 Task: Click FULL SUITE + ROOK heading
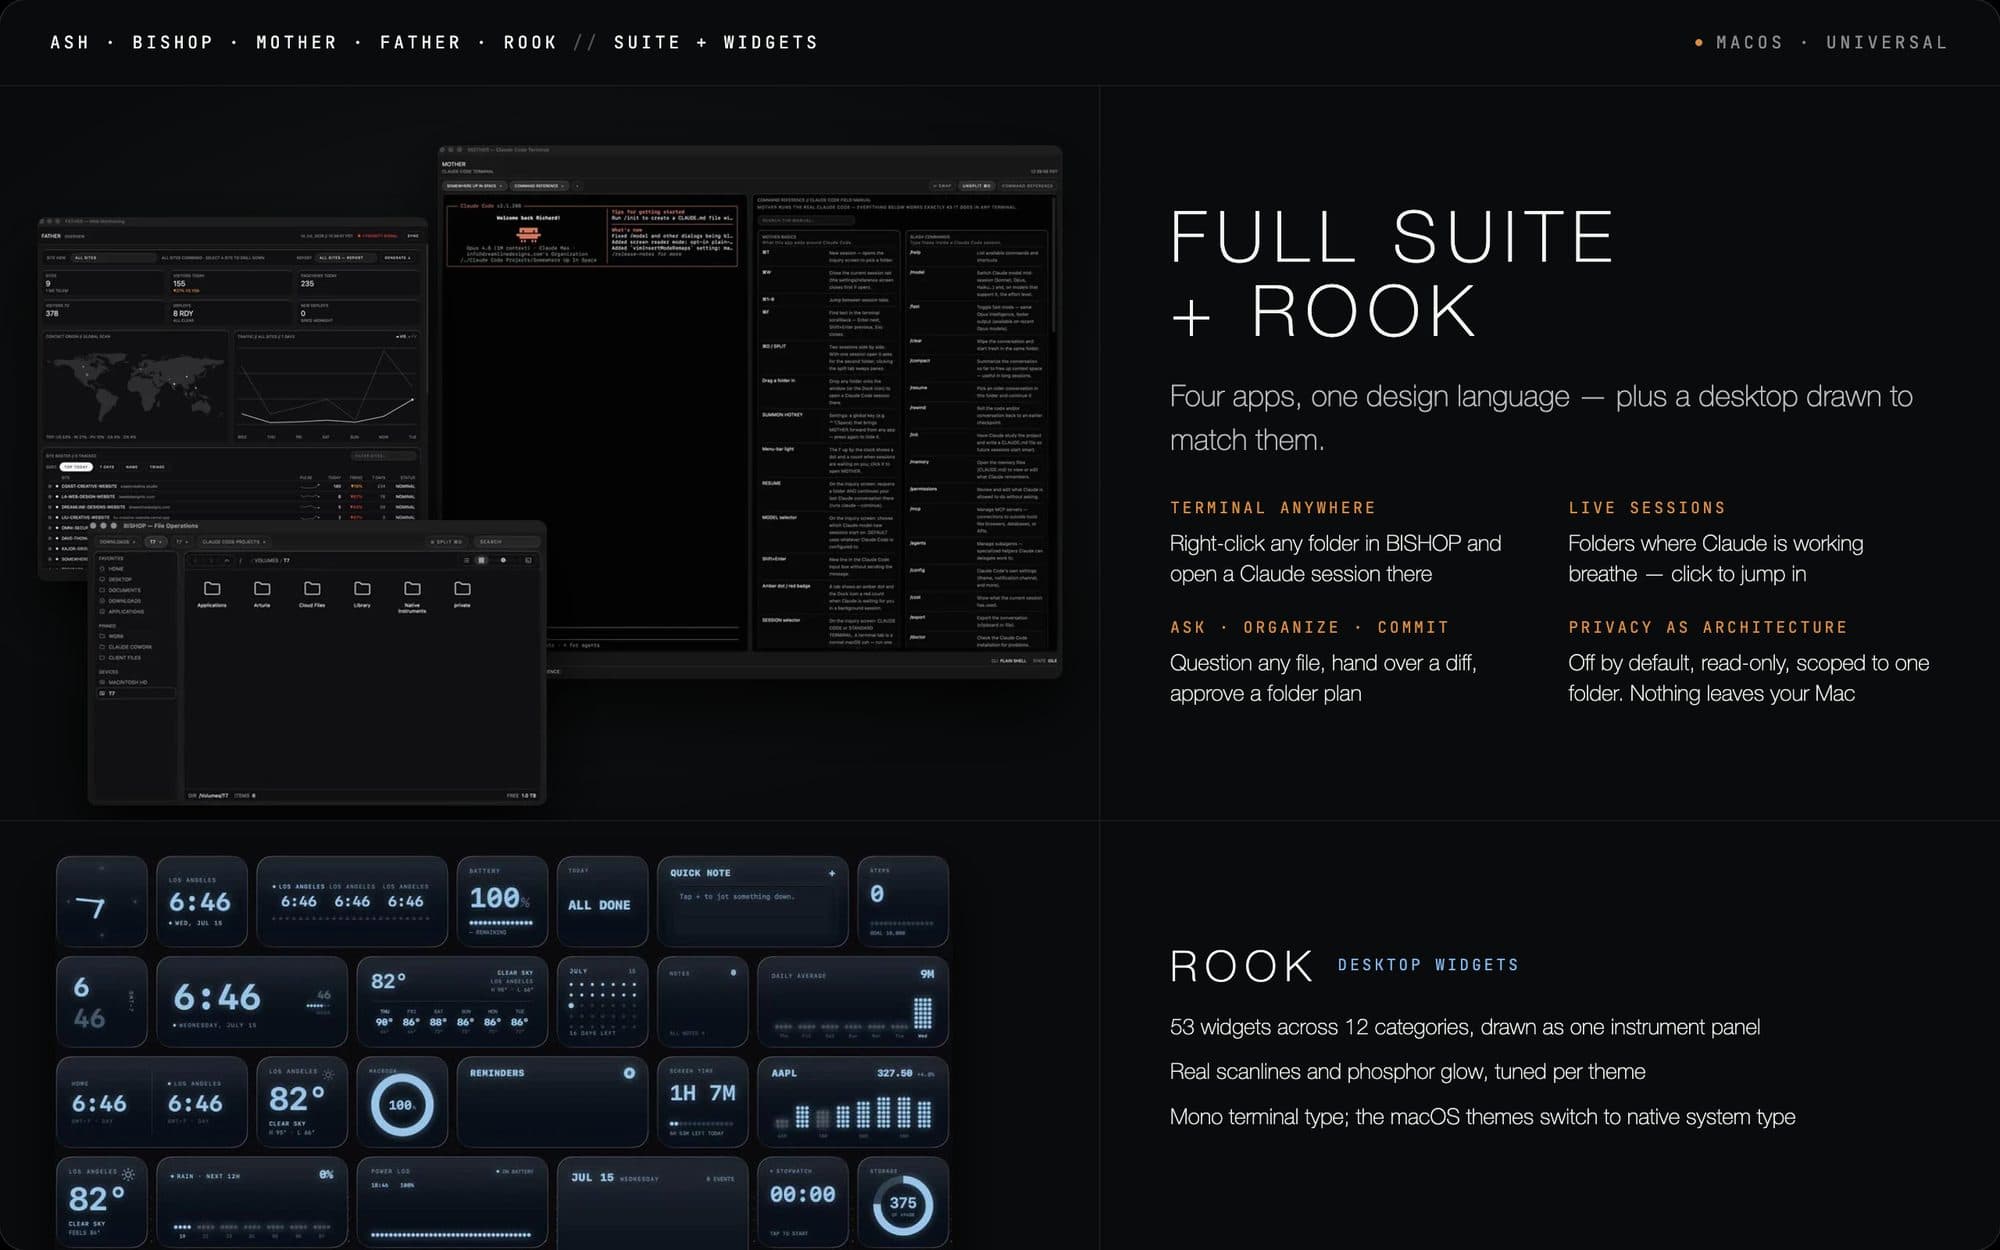click(1392, 273)
